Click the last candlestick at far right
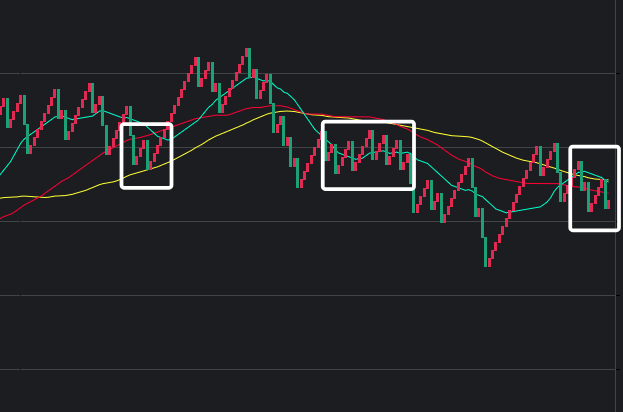Image resolution: width=623 pixels, height=412 pixels. (x=606, y=195)
